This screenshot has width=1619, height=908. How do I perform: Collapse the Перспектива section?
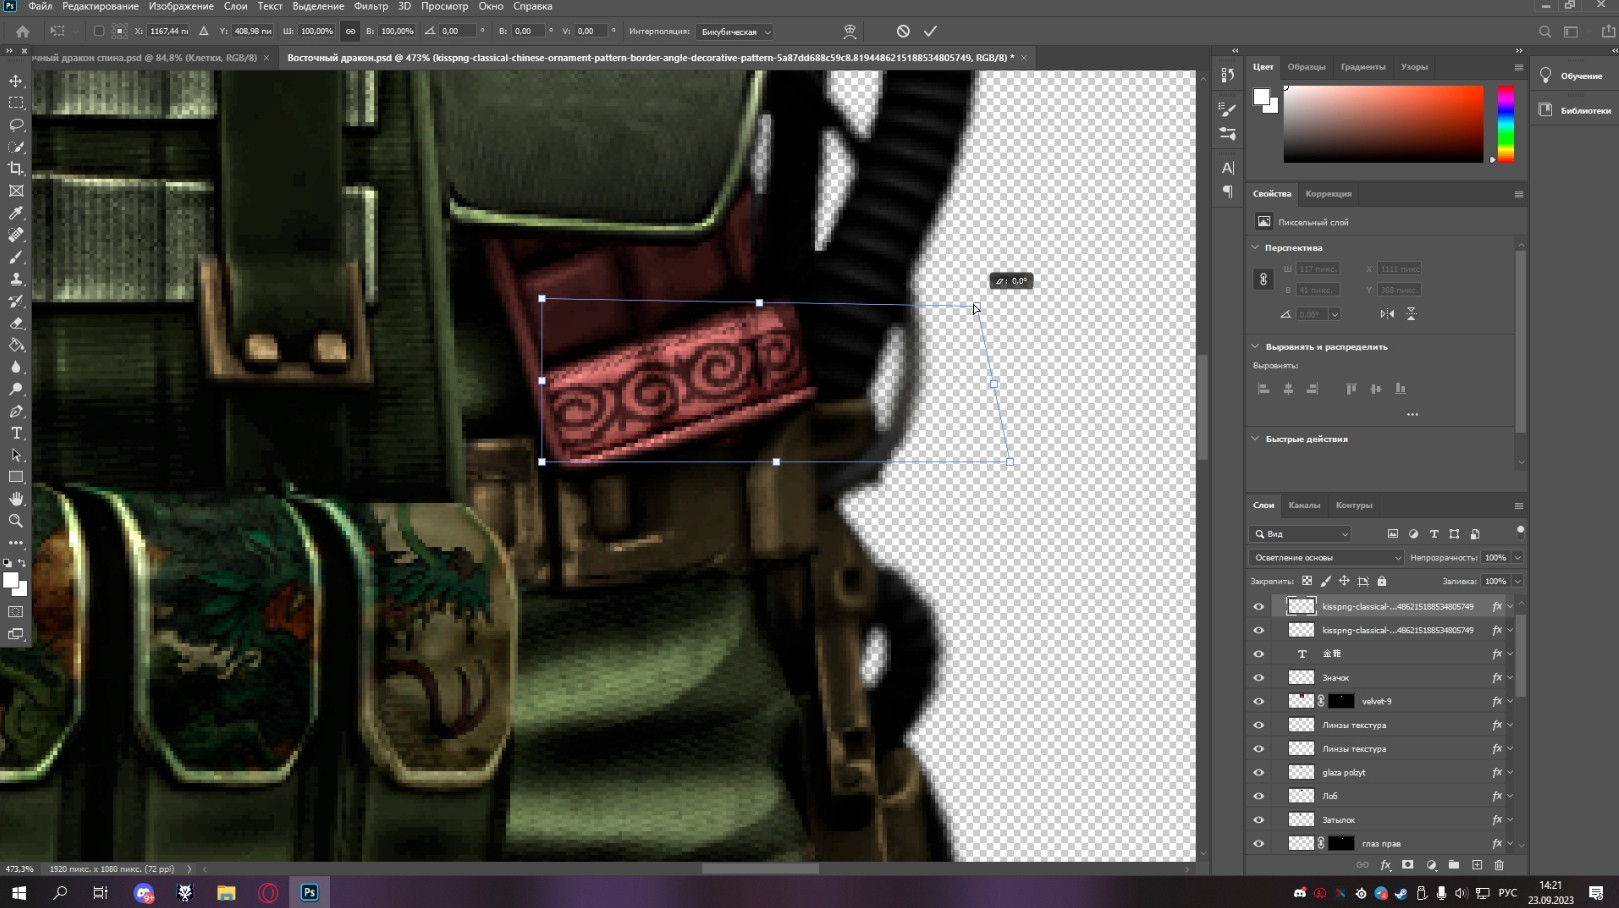tap(1255, 248)
